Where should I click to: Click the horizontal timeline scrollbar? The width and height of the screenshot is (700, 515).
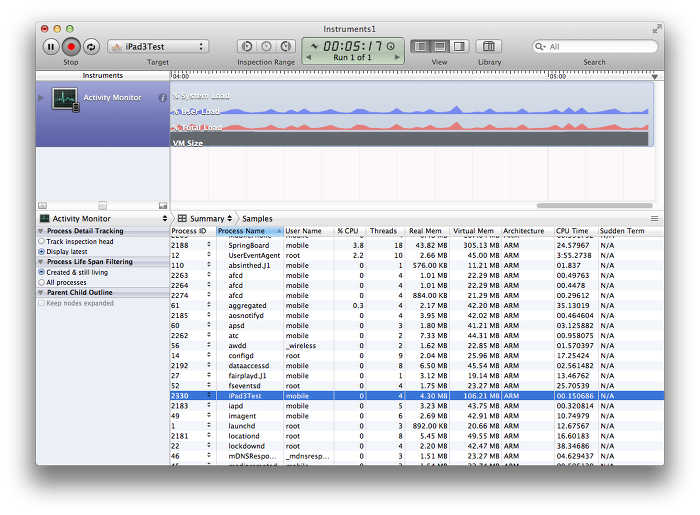594,206
